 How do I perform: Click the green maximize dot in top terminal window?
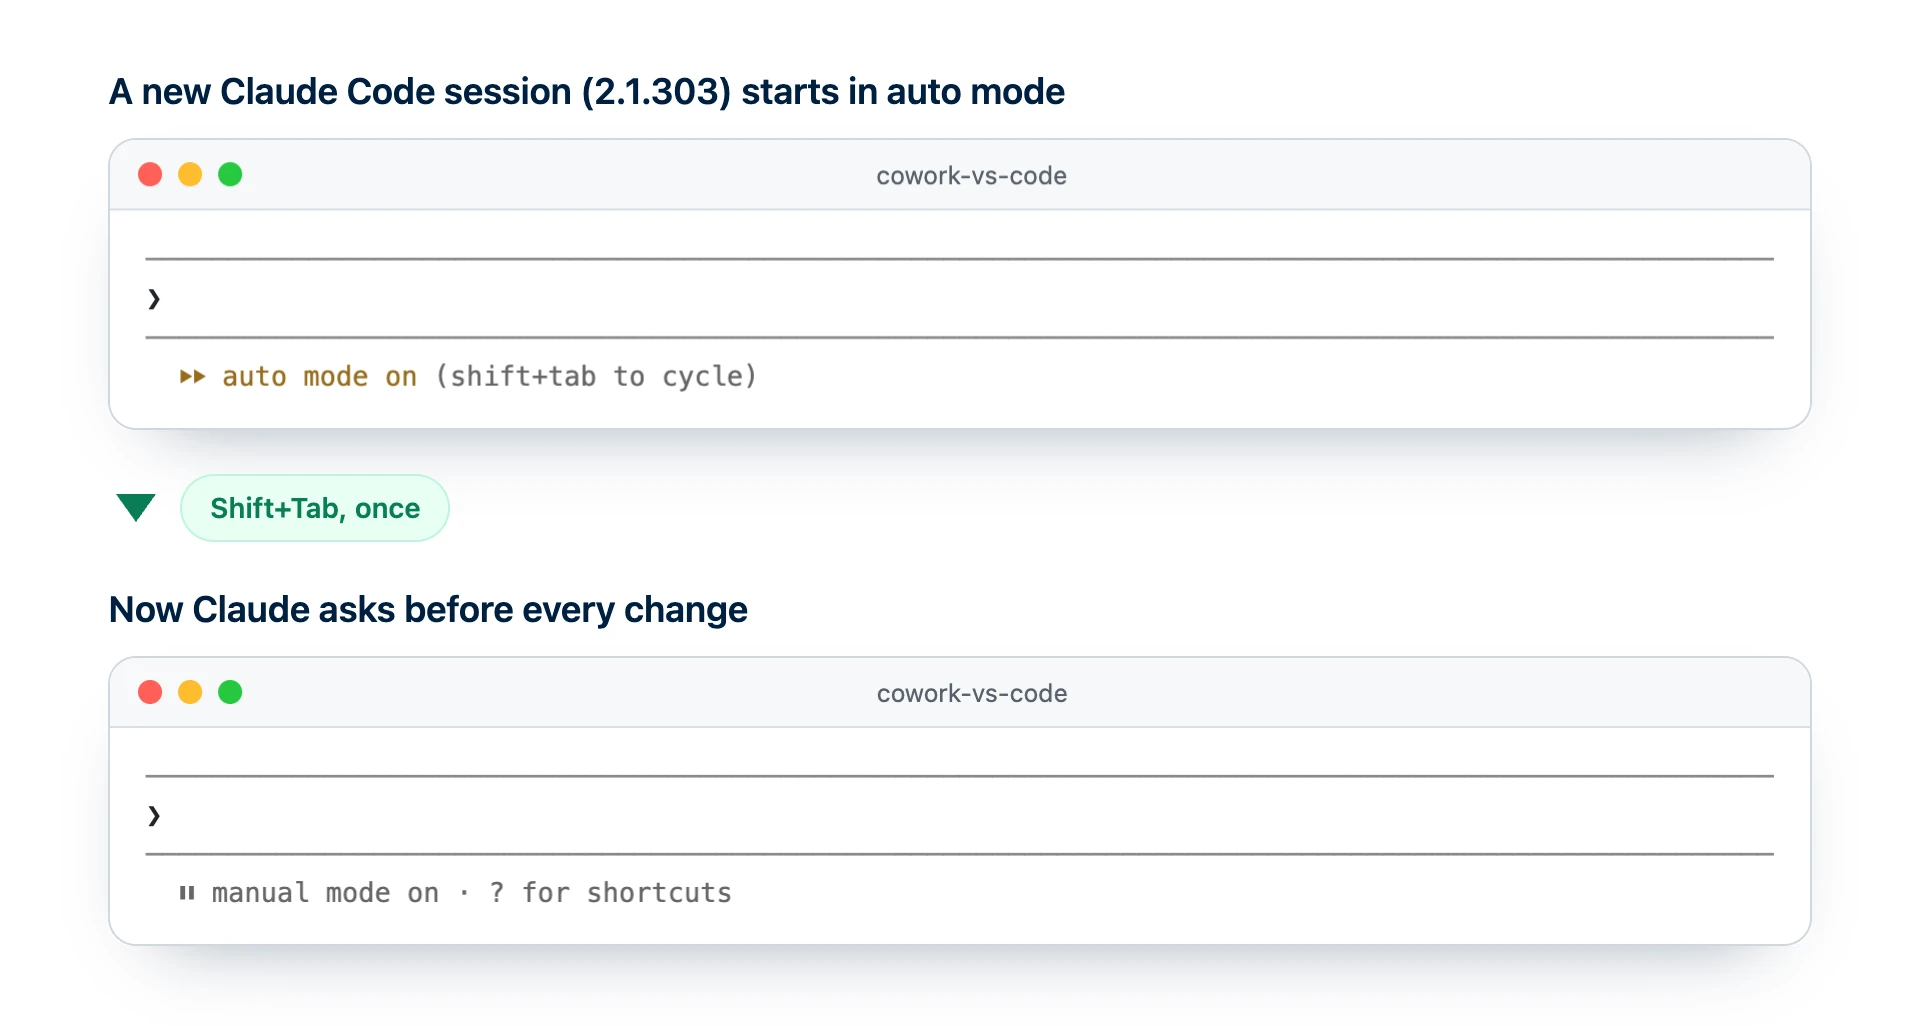230,175
